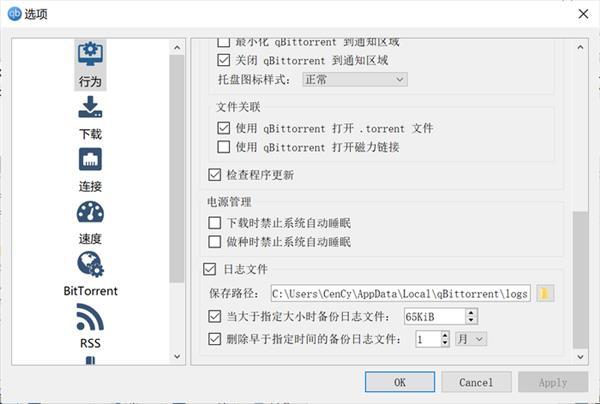Open the BitTorrent globe settings icon
This screenshot has height=404, width=600.
(90, 264)
